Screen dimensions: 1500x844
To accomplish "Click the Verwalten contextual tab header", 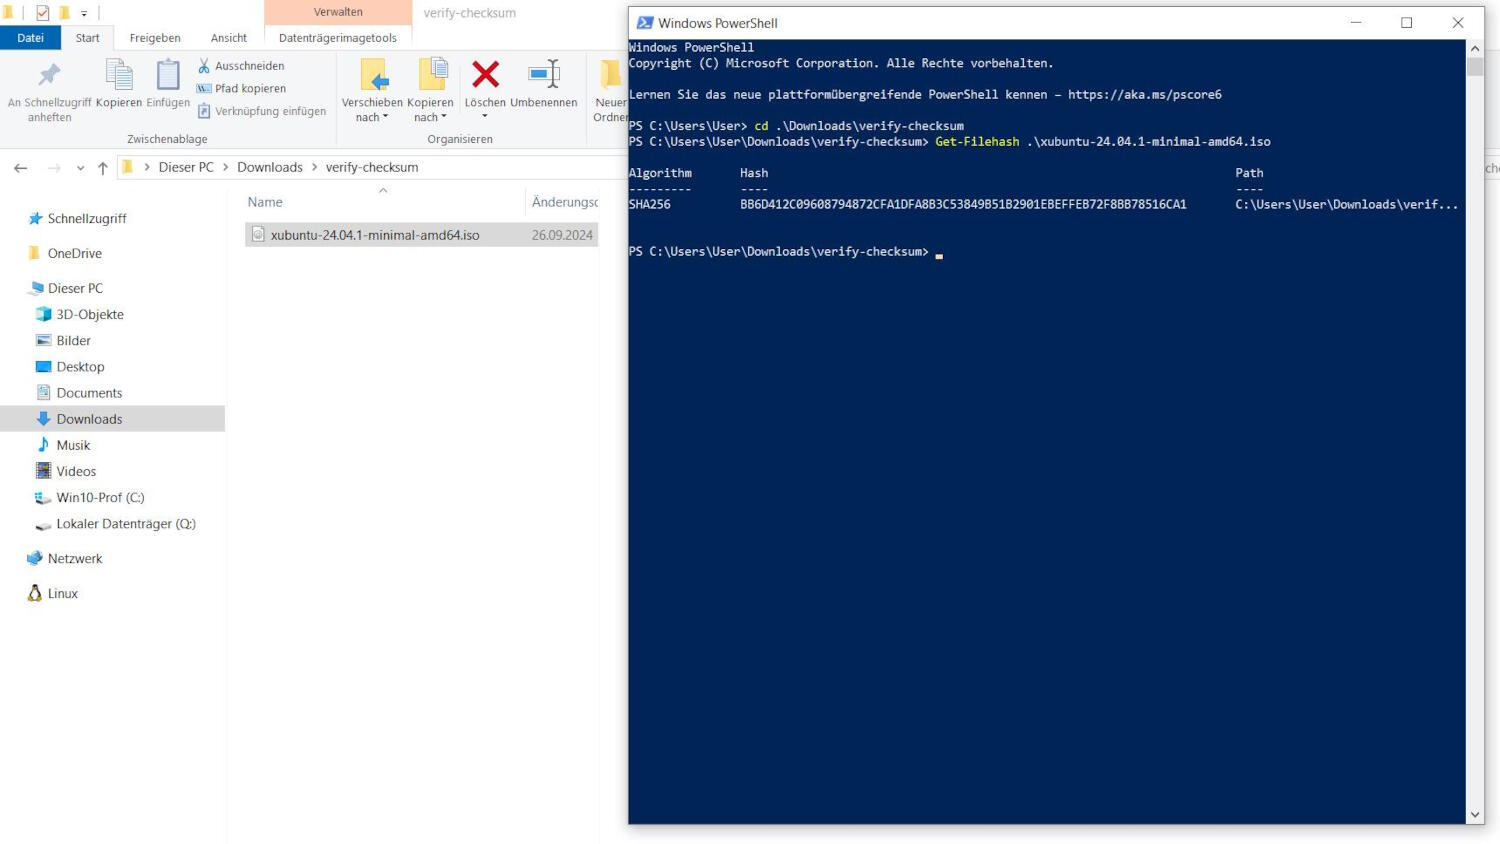I will point(338,12).
